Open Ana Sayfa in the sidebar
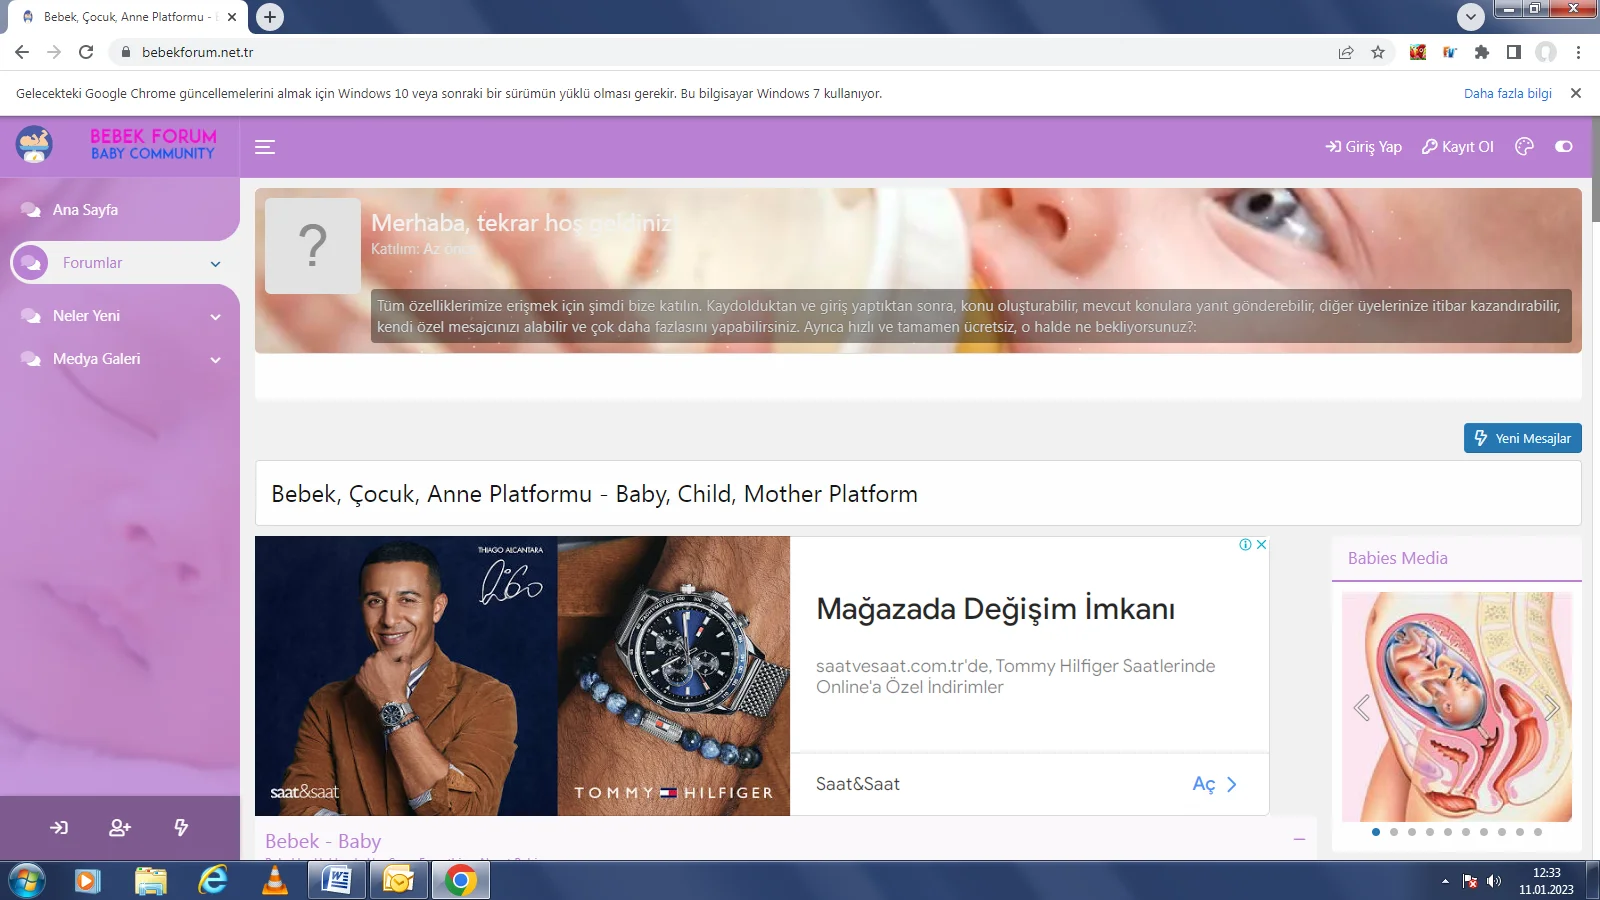This screenshot has width=1600, height=900. pos(85,210)
